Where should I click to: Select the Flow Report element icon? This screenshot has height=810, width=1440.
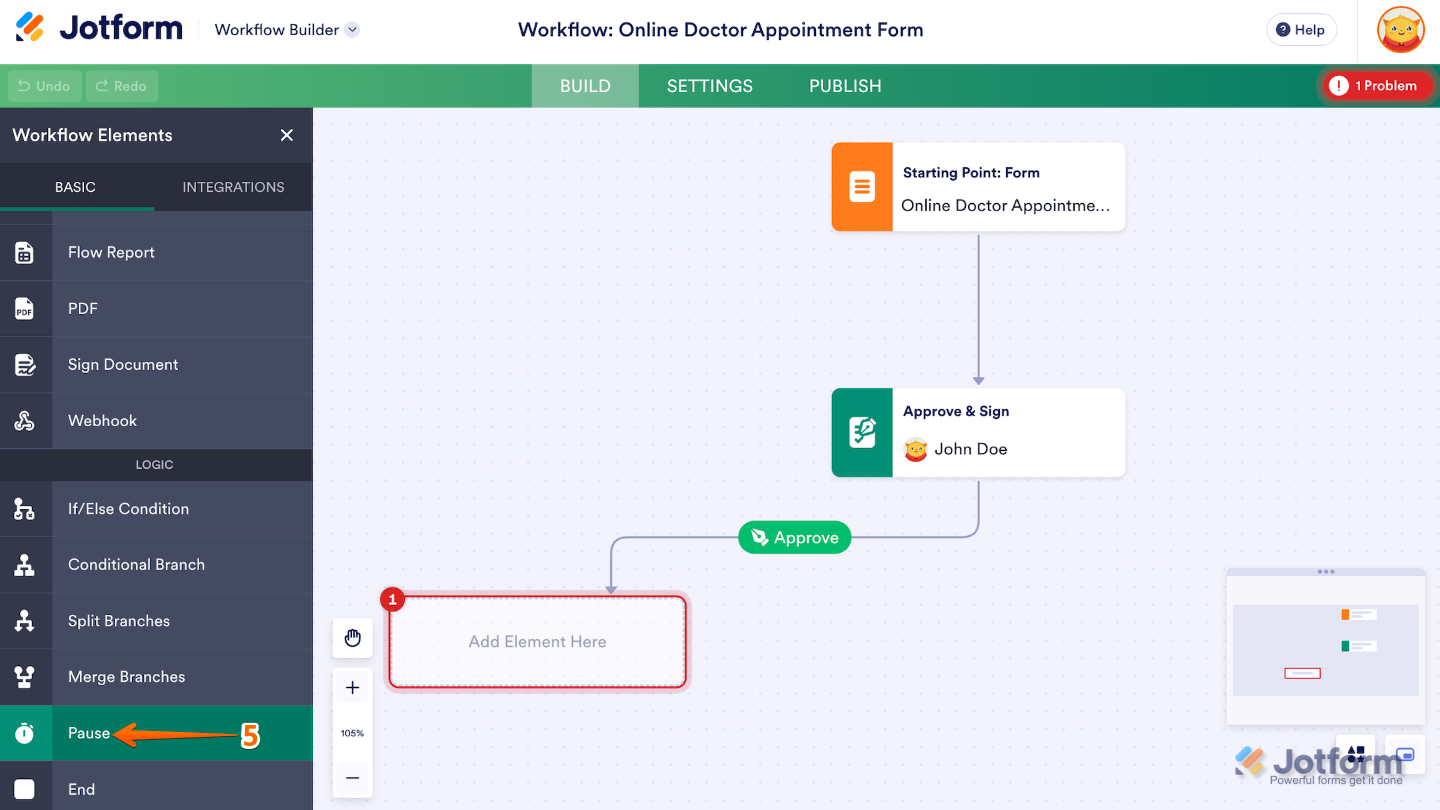(25, 252)
